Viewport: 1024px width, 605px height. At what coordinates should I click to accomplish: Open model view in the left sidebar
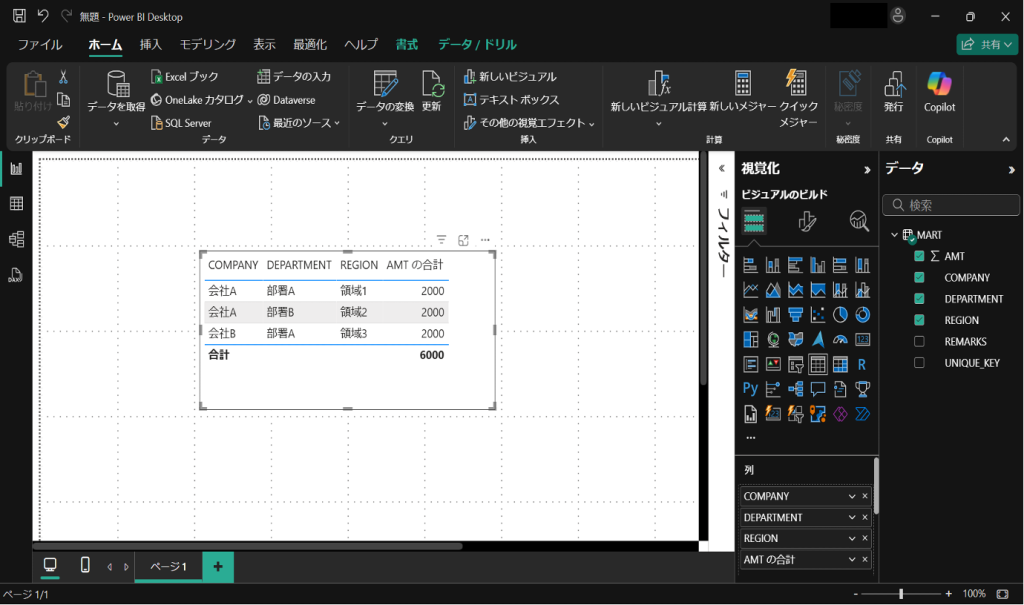(16, 239)
